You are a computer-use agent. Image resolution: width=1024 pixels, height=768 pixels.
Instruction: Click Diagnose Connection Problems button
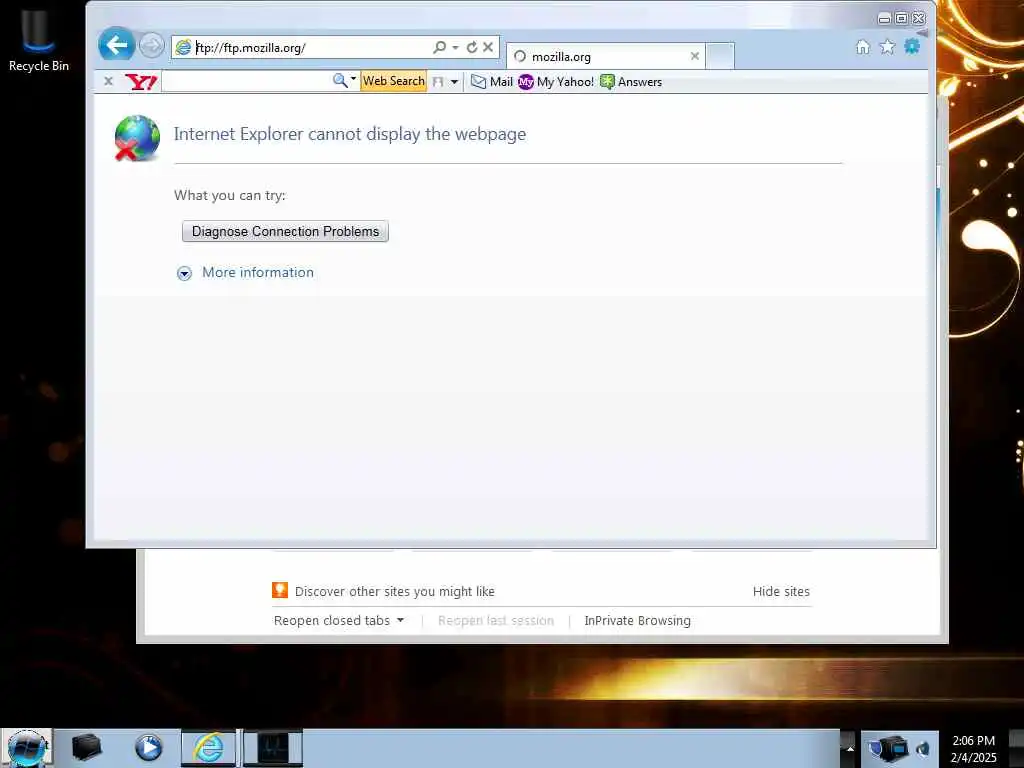point(285,231)
